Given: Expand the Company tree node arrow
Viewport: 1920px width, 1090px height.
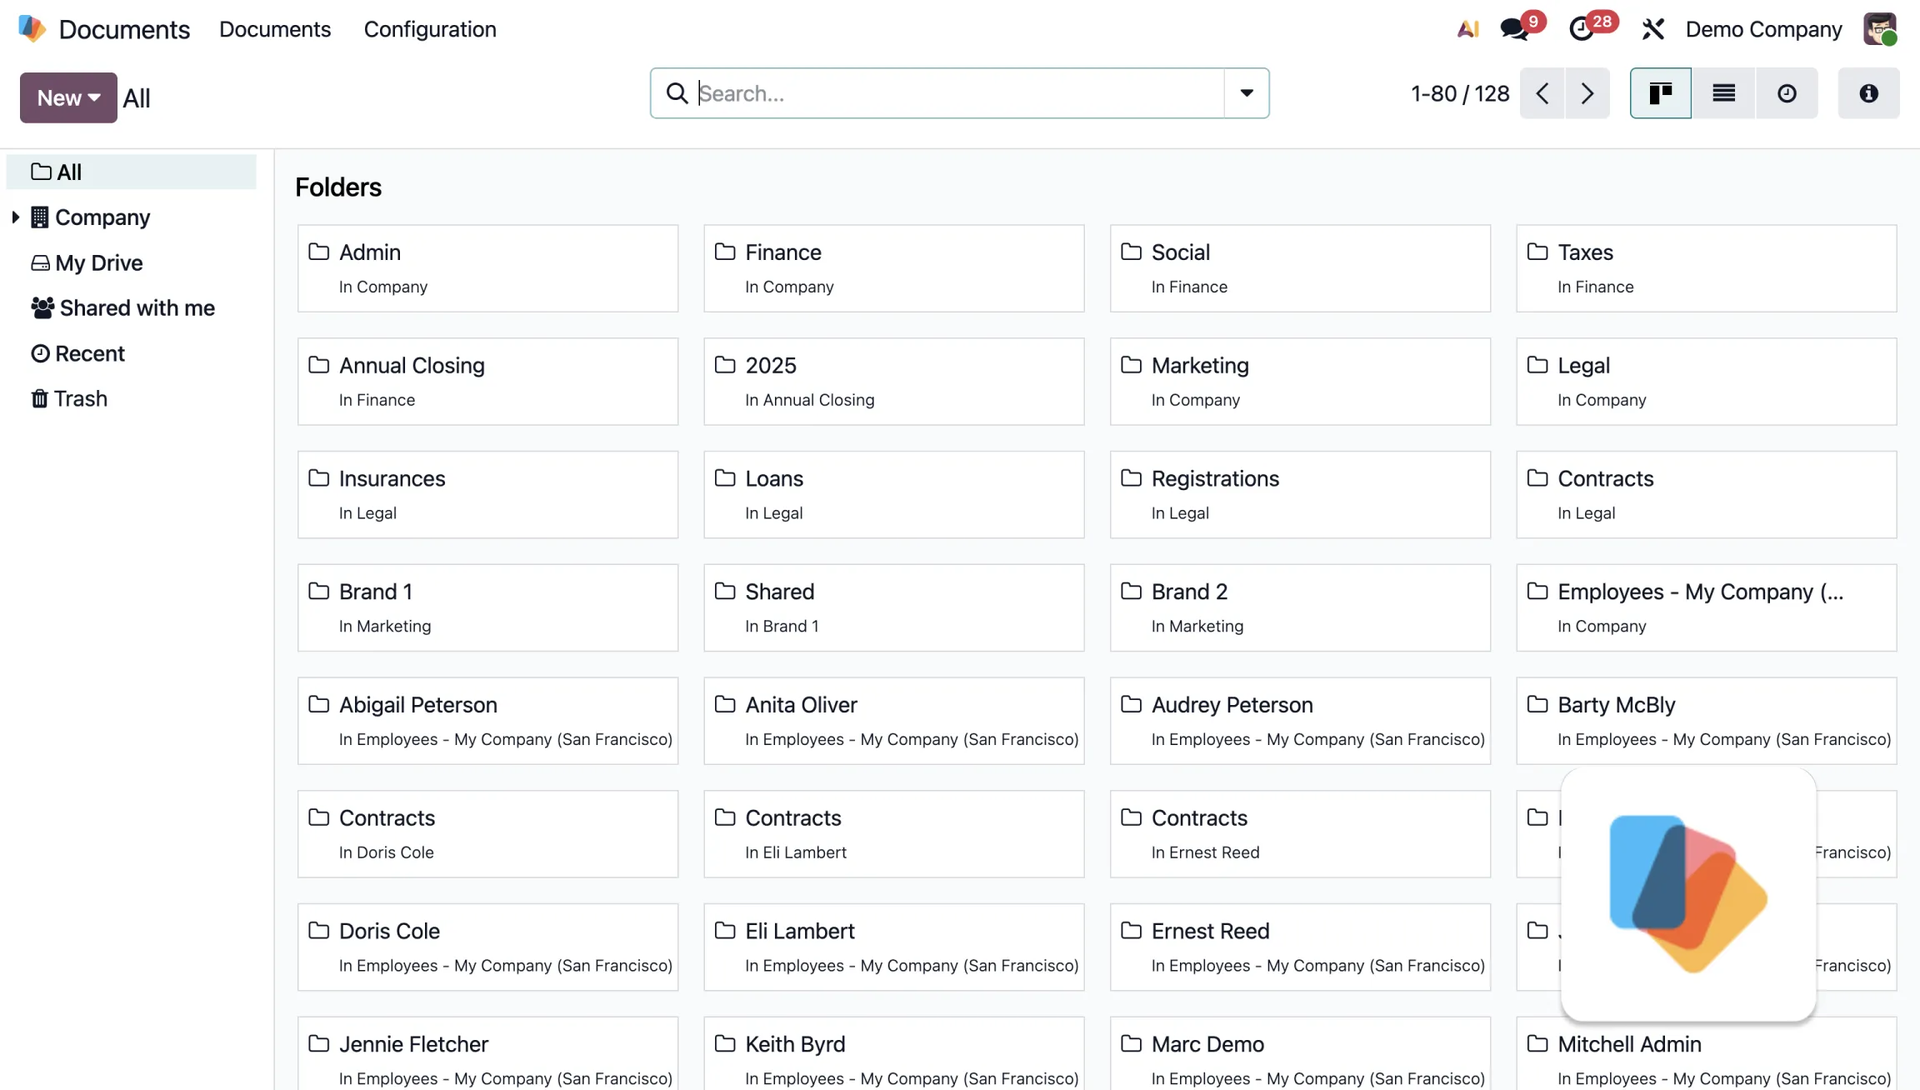Looking at the screenshot, I should click(x=15, y=217).
